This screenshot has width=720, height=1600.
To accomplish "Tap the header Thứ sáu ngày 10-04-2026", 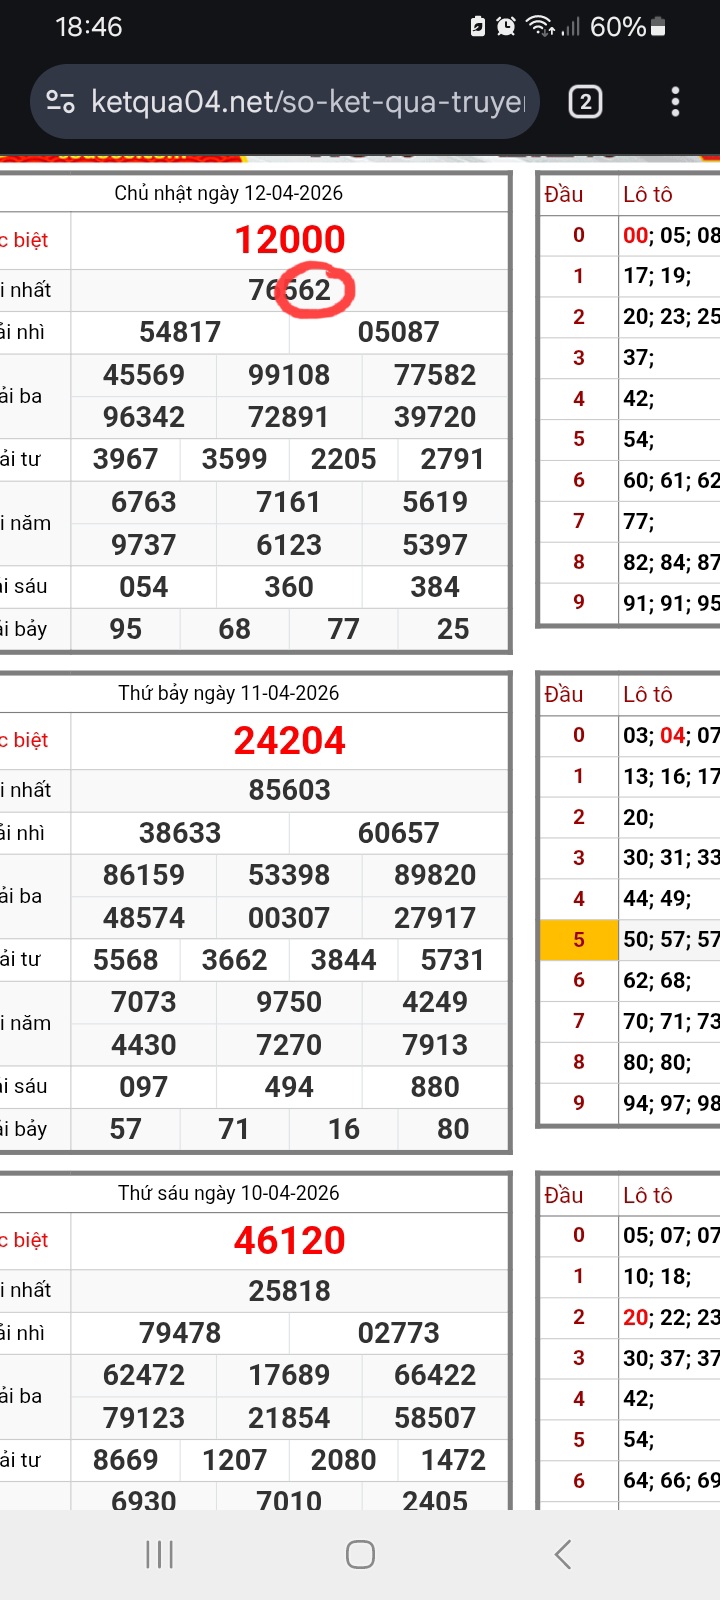I will 228,1193.
